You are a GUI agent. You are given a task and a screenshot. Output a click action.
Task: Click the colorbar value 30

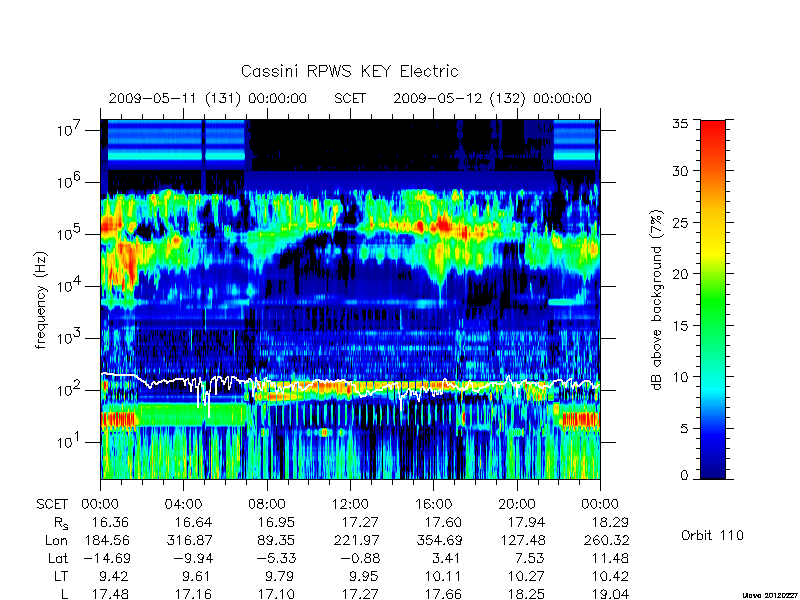680,171
